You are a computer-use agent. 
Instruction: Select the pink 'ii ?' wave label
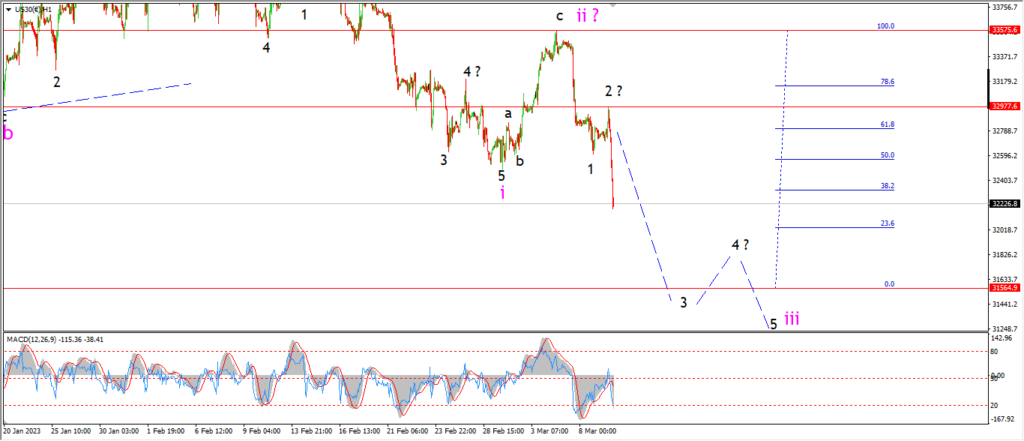588,16
